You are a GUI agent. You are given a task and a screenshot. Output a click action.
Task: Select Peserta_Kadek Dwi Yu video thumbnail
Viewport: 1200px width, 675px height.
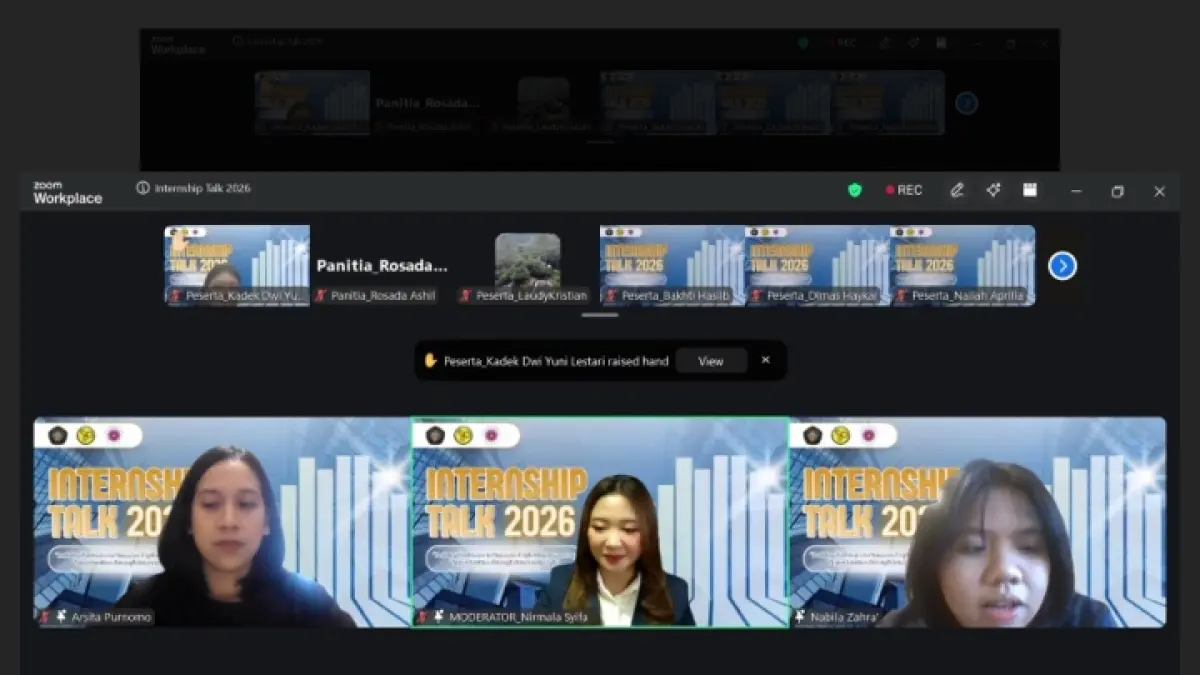tap(237, 265)
